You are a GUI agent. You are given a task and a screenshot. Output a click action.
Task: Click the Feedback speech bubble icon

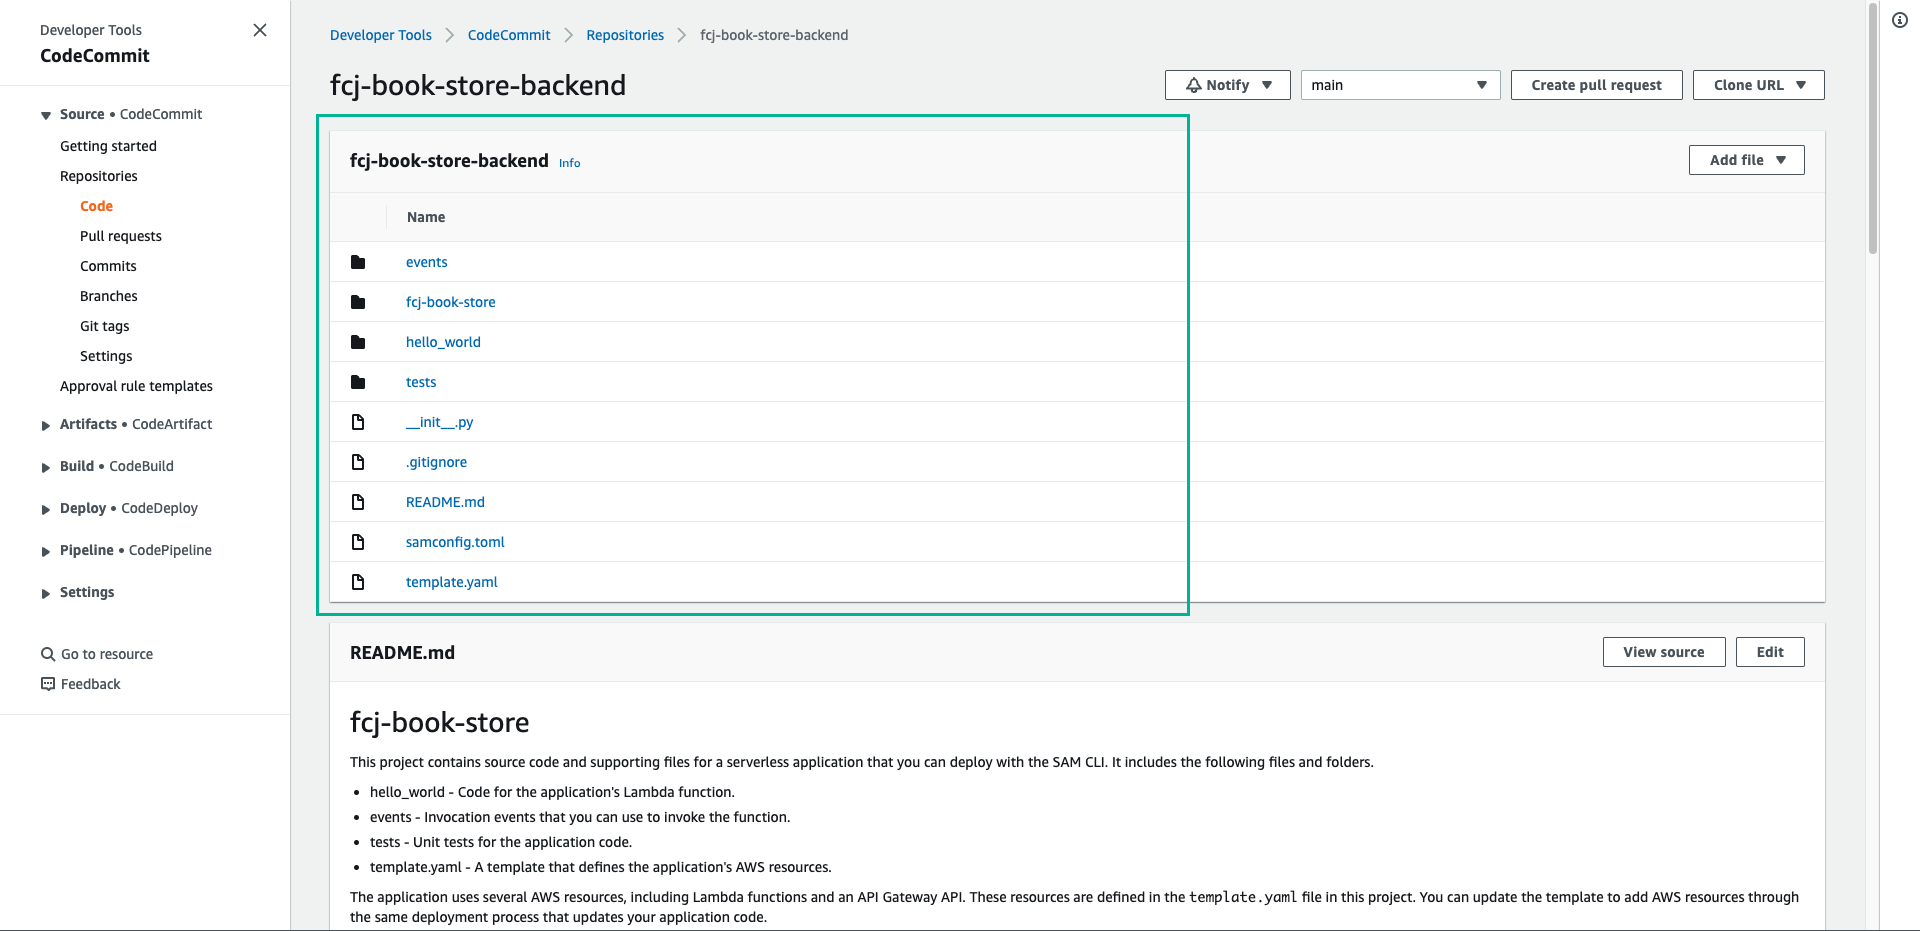[48, 684]
